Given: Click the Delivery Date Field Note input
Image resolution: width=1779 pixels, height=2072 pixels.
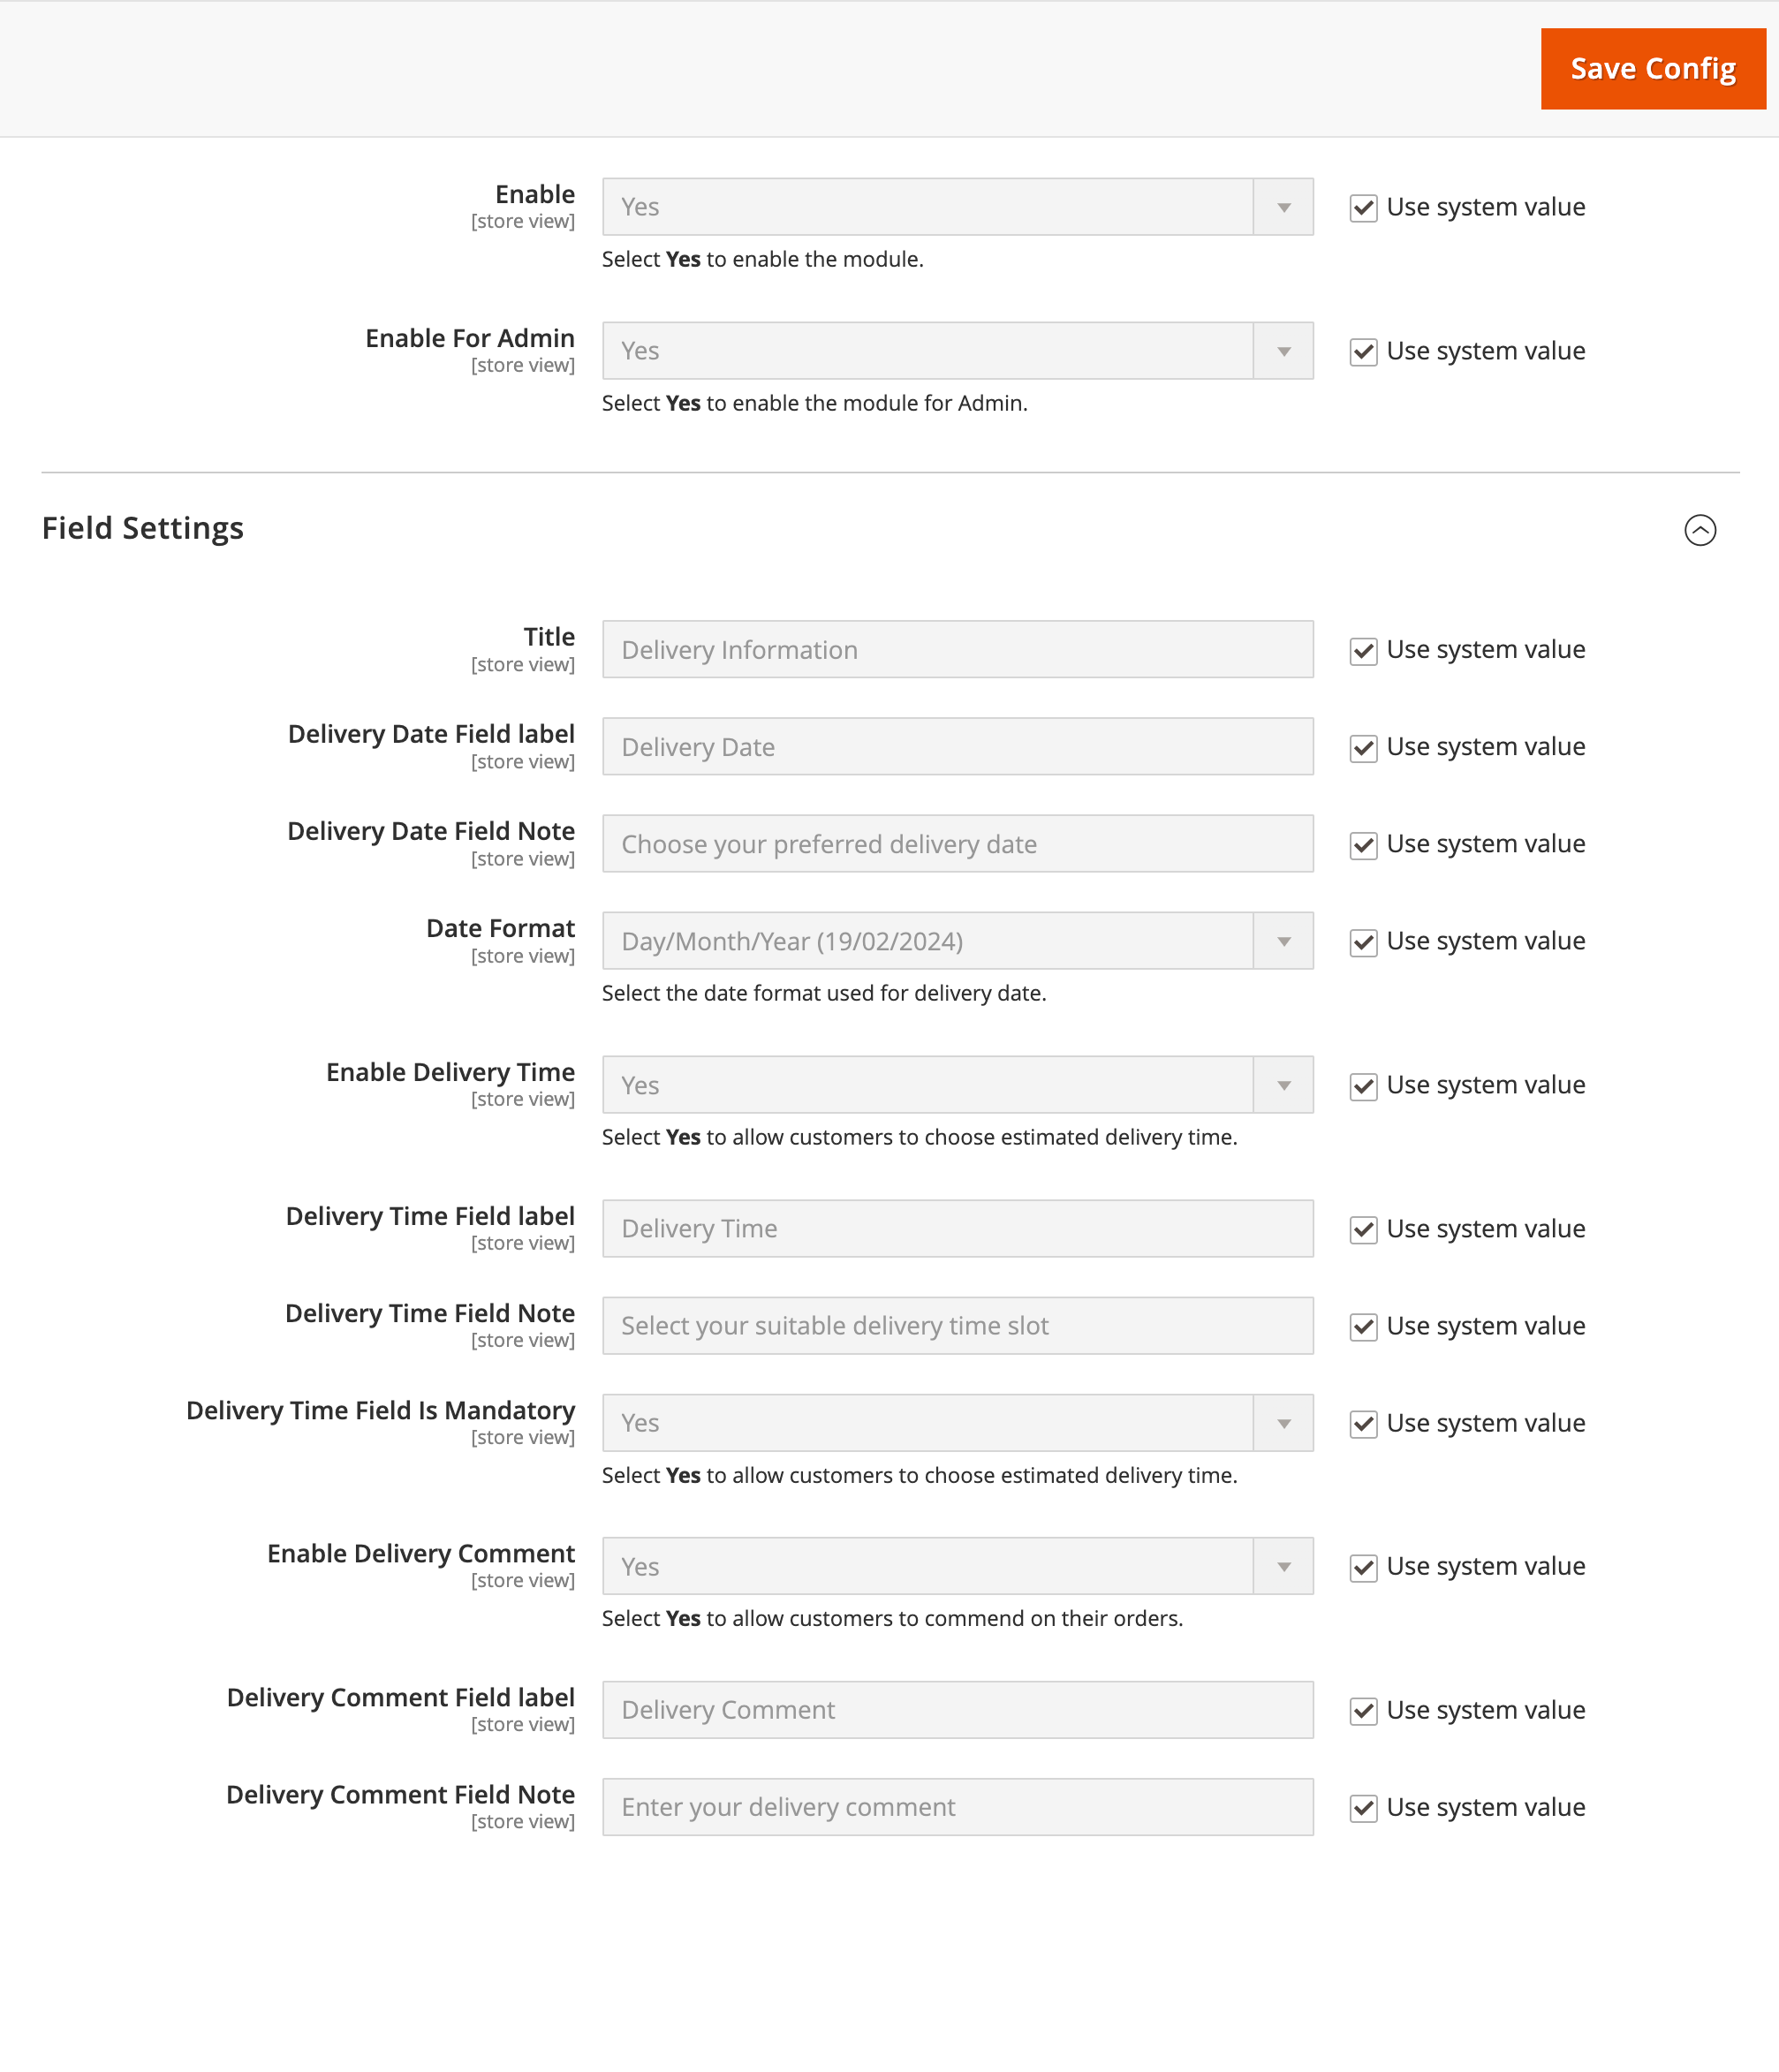Looking at the screenshot, I should point(957,844).
